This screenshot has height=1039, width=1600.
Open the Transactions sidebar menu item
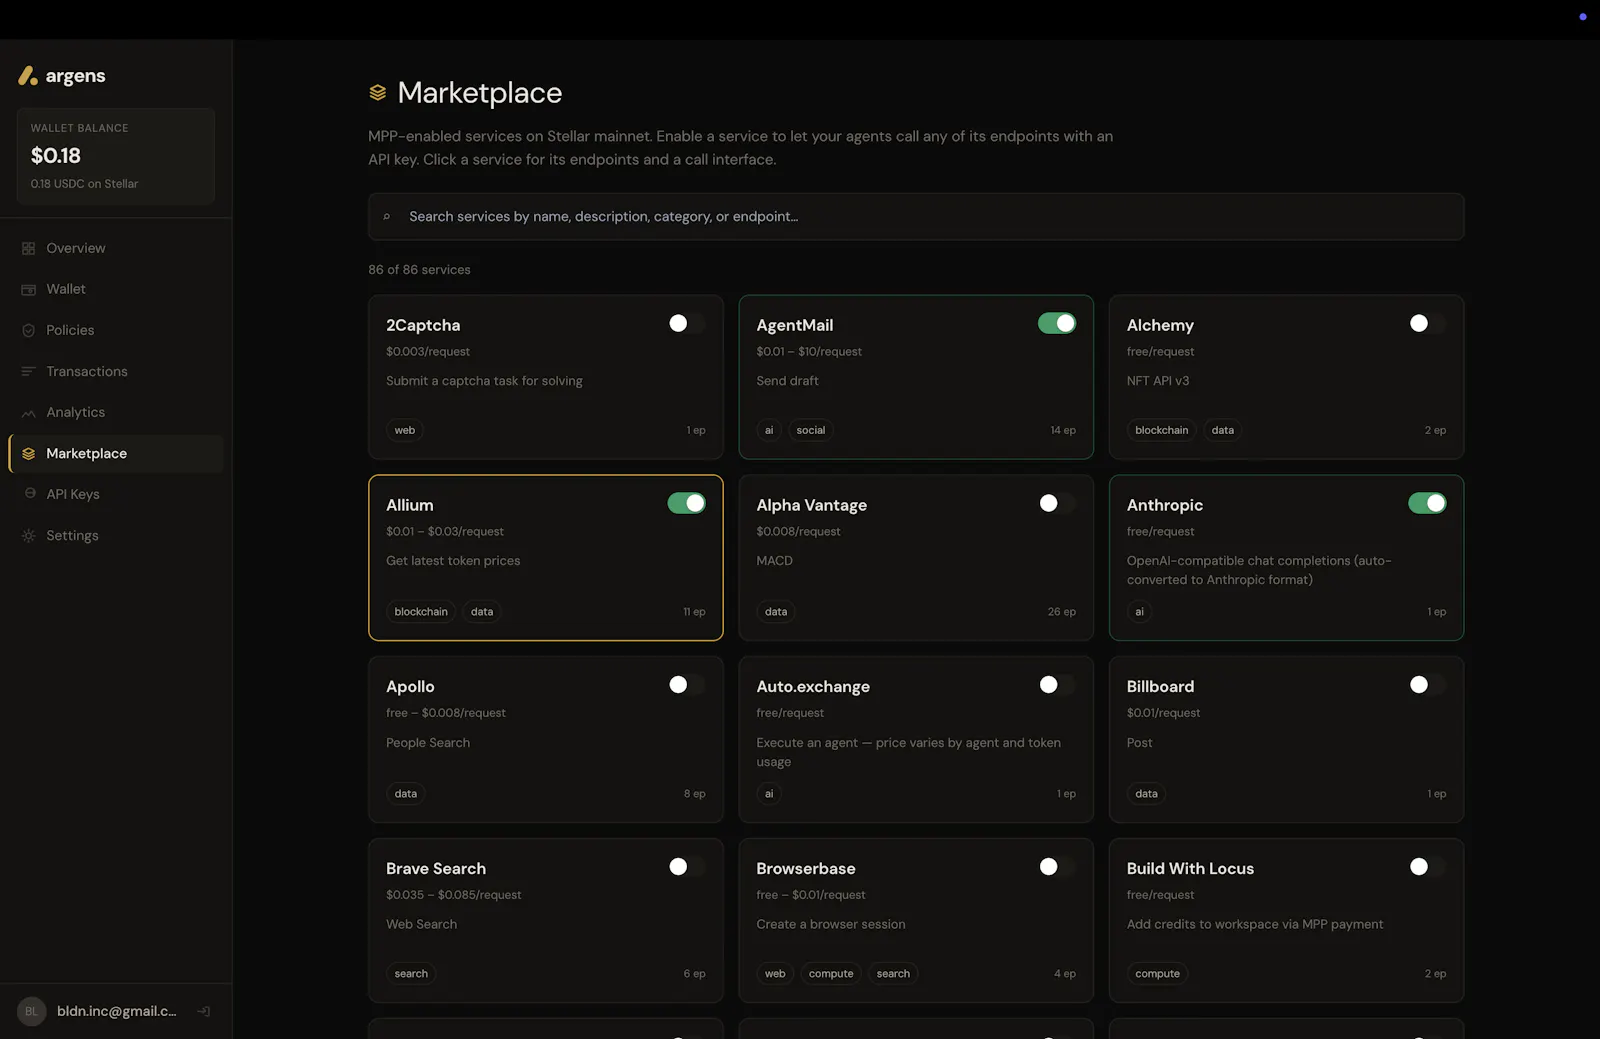click(x=116, y=371)
